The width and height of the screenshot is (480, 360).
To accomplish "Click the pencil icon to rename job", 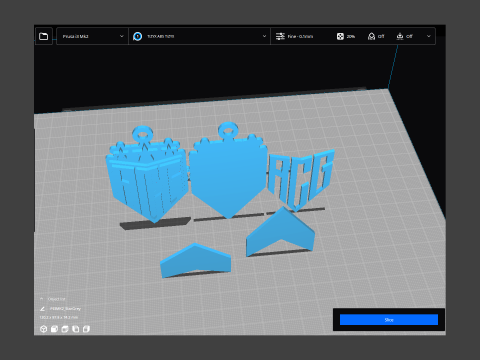I will 42,309.
